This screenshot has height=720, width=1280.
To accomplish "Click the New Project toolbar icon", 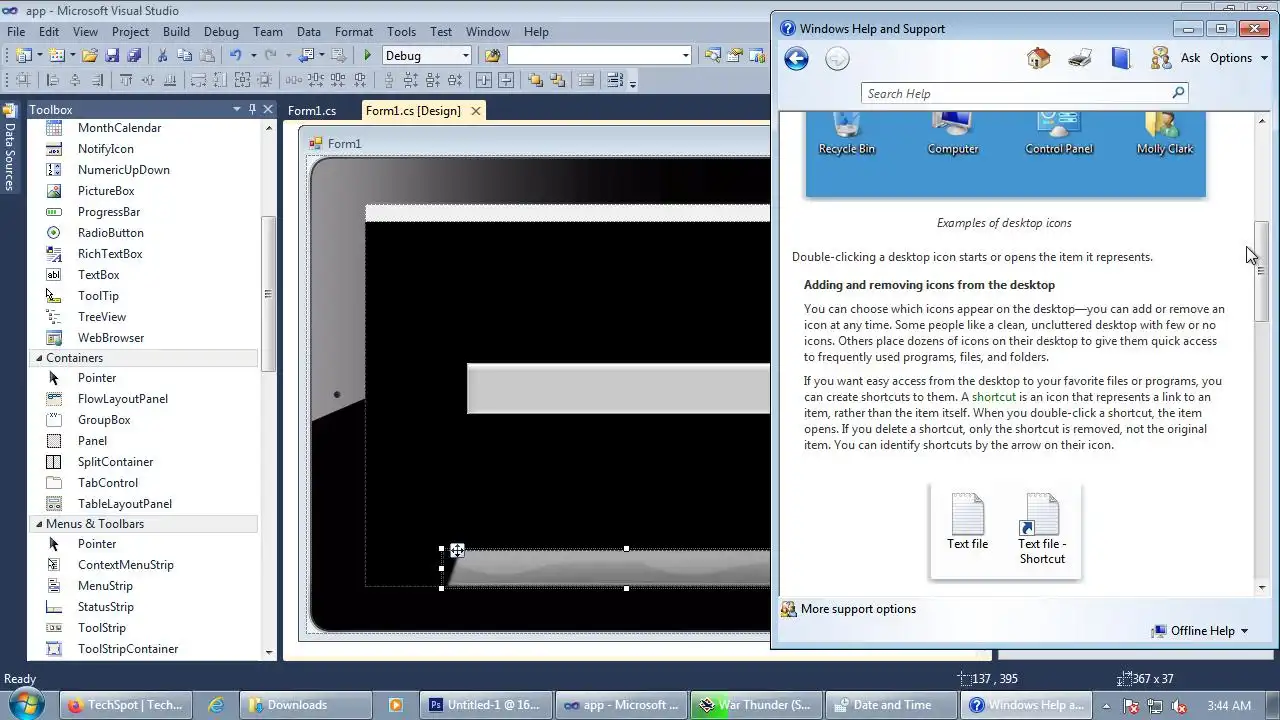I will point(23,56).
